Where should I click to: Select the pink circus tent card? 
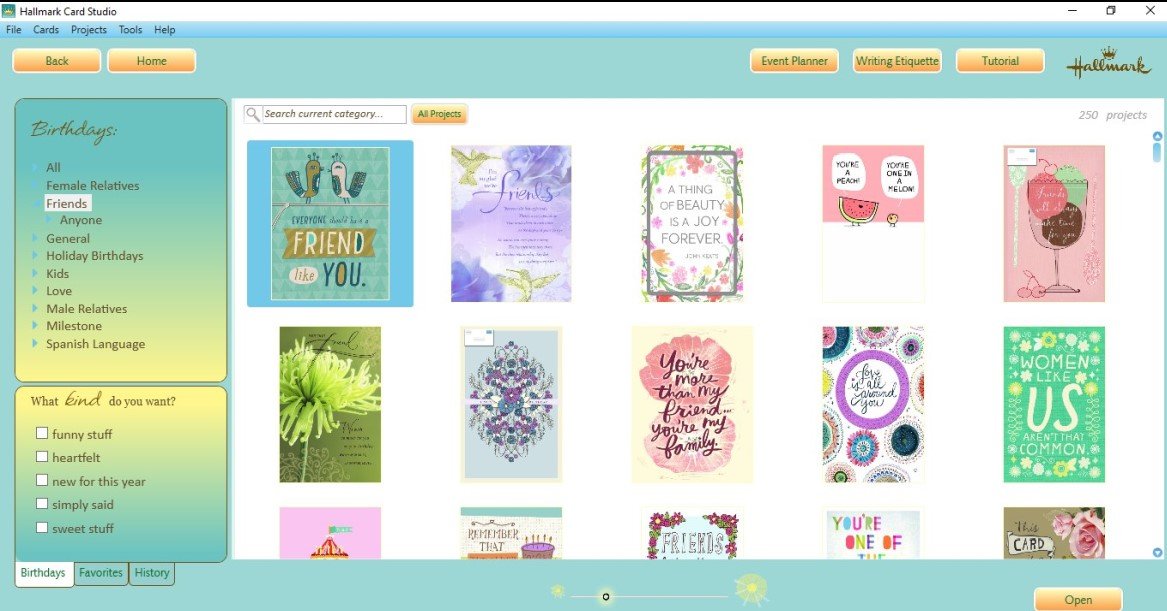point(330,533)
